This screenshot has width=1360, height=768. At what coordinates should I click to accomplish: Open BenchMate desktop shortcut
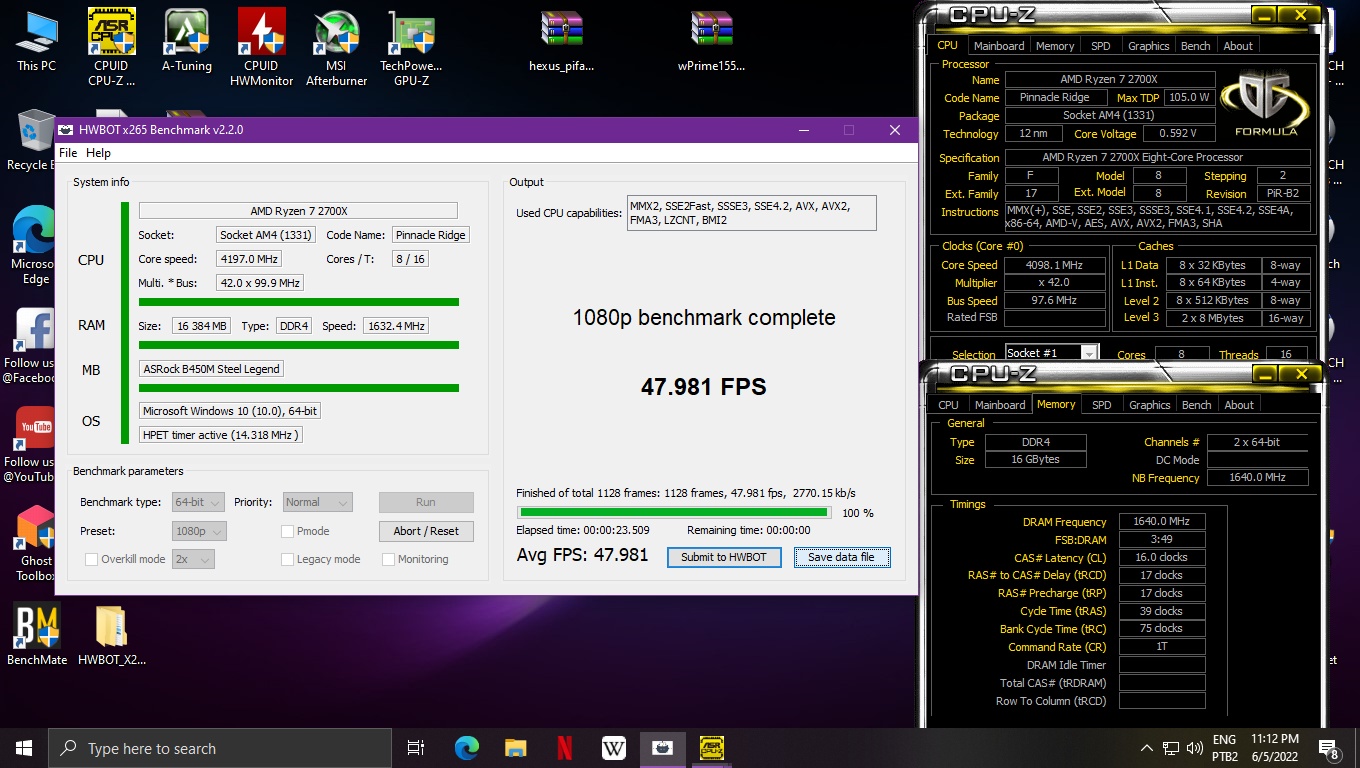point(37,634)
